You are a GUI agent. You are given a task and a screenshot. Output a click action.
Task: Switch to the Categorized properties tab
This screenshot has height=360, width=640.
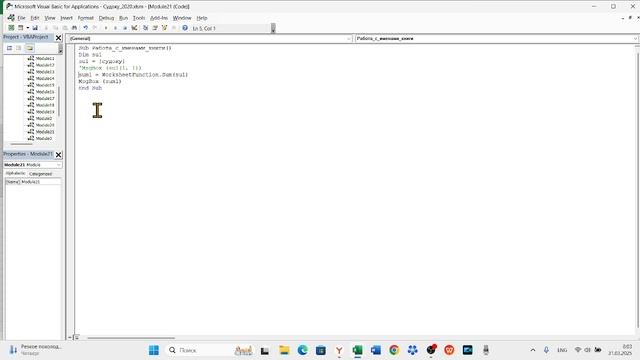click(x=40, y=173)
